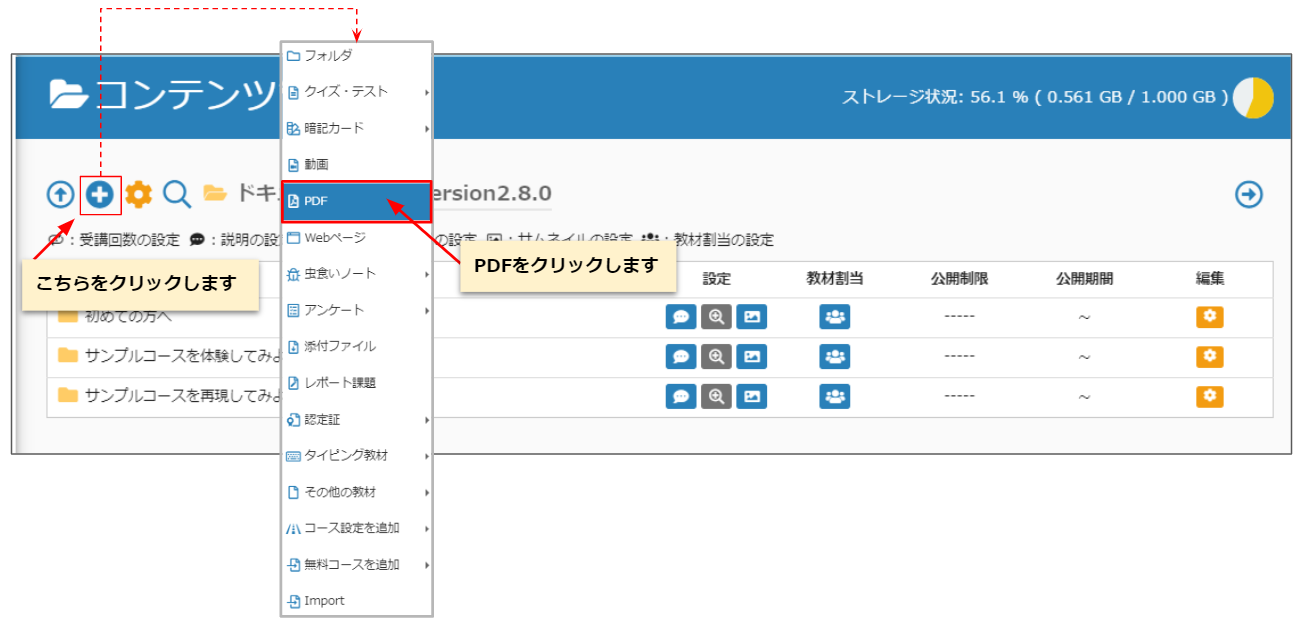This screenshot has height=635, width=1307.
Task: Expand the その他の教材 submenu
Action: click(356, 492)
